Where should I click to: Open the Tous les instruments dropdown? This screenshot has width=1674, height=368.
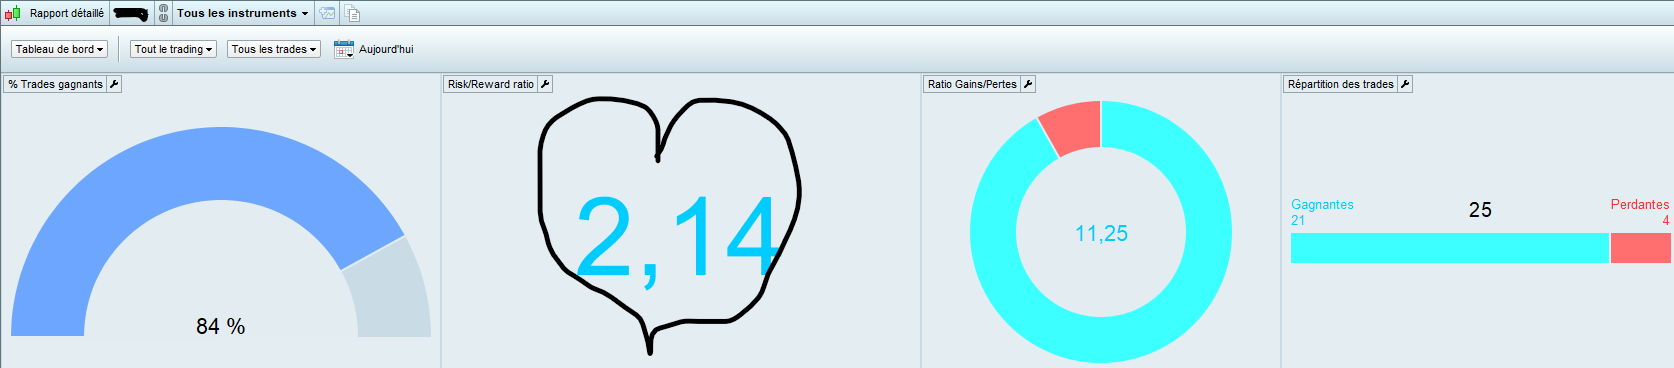pyautogui.click(x=242, y=13)
